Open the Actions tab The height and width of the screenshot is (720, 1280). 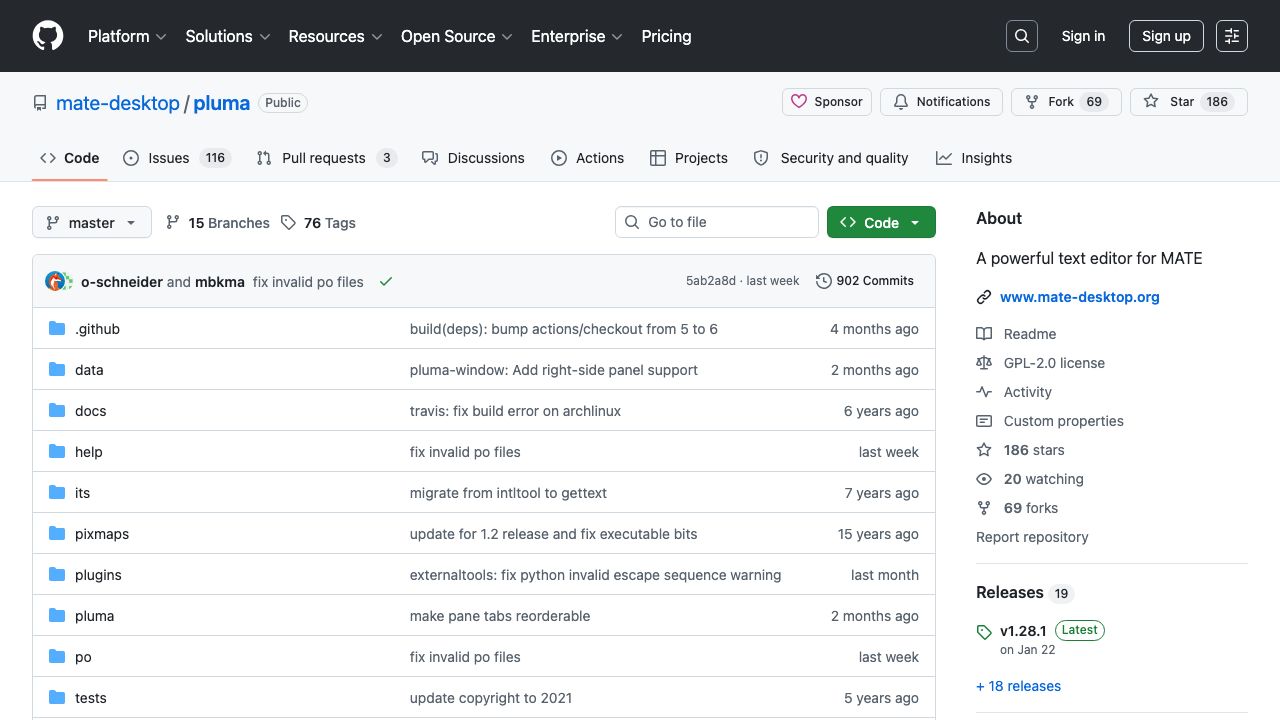pos(587,158)
